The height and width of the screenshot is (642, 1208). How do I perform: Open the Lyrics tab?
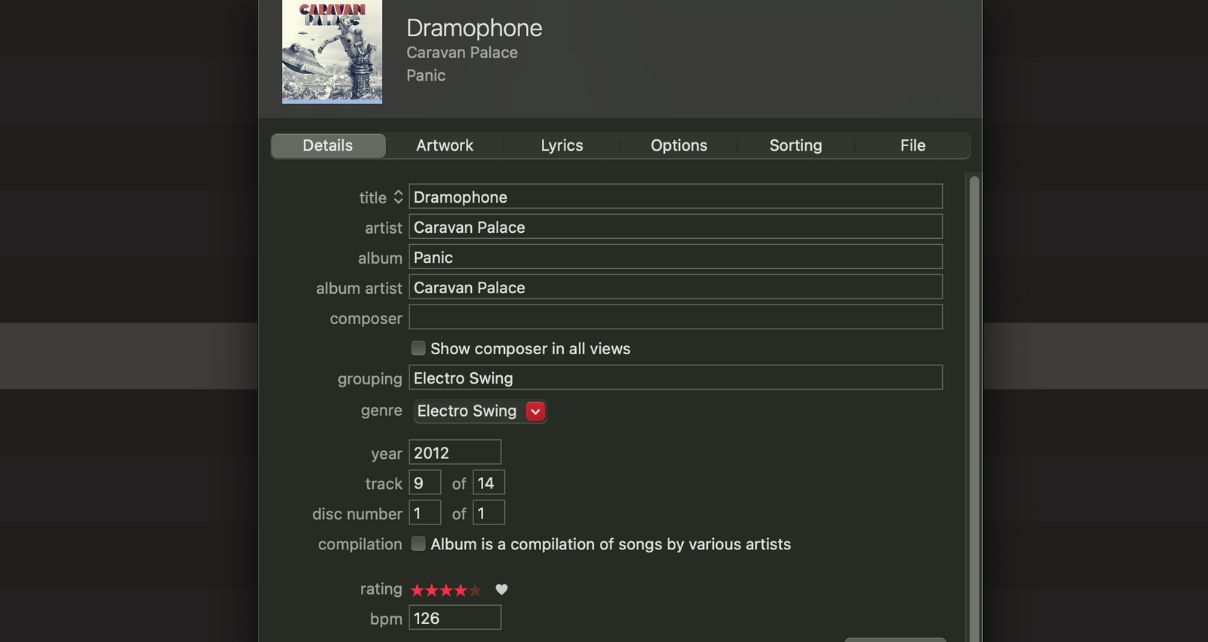[x=561, y=145]
